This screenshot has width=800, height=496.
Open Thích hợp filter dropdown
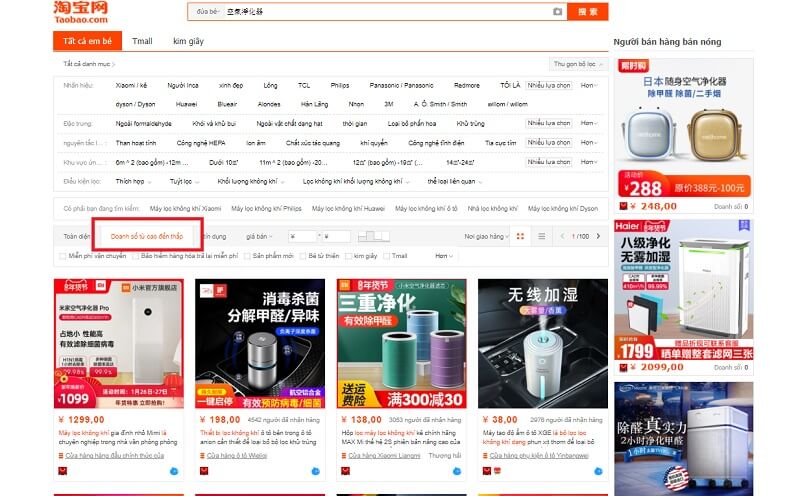[x=133, y=181]
